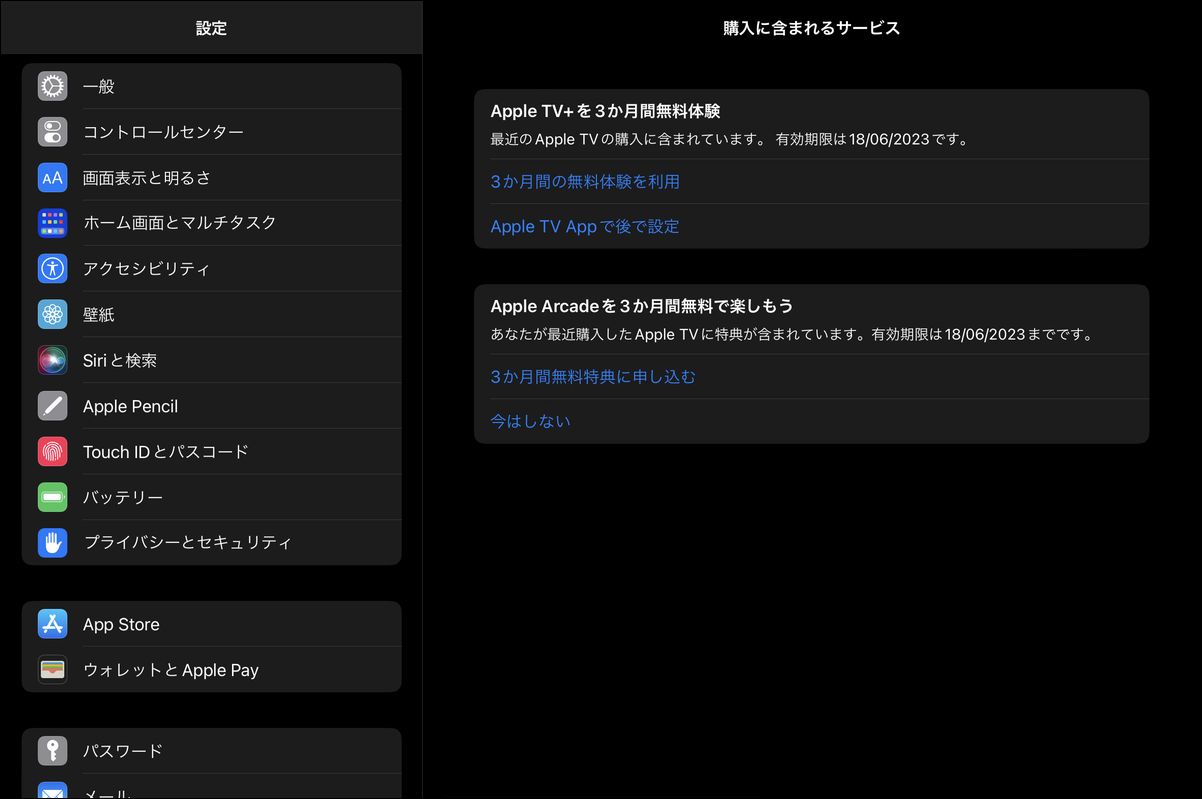This screenshot has width=1202, height=799.
Task: Tap 今はしない link
Action: point(531,421)
